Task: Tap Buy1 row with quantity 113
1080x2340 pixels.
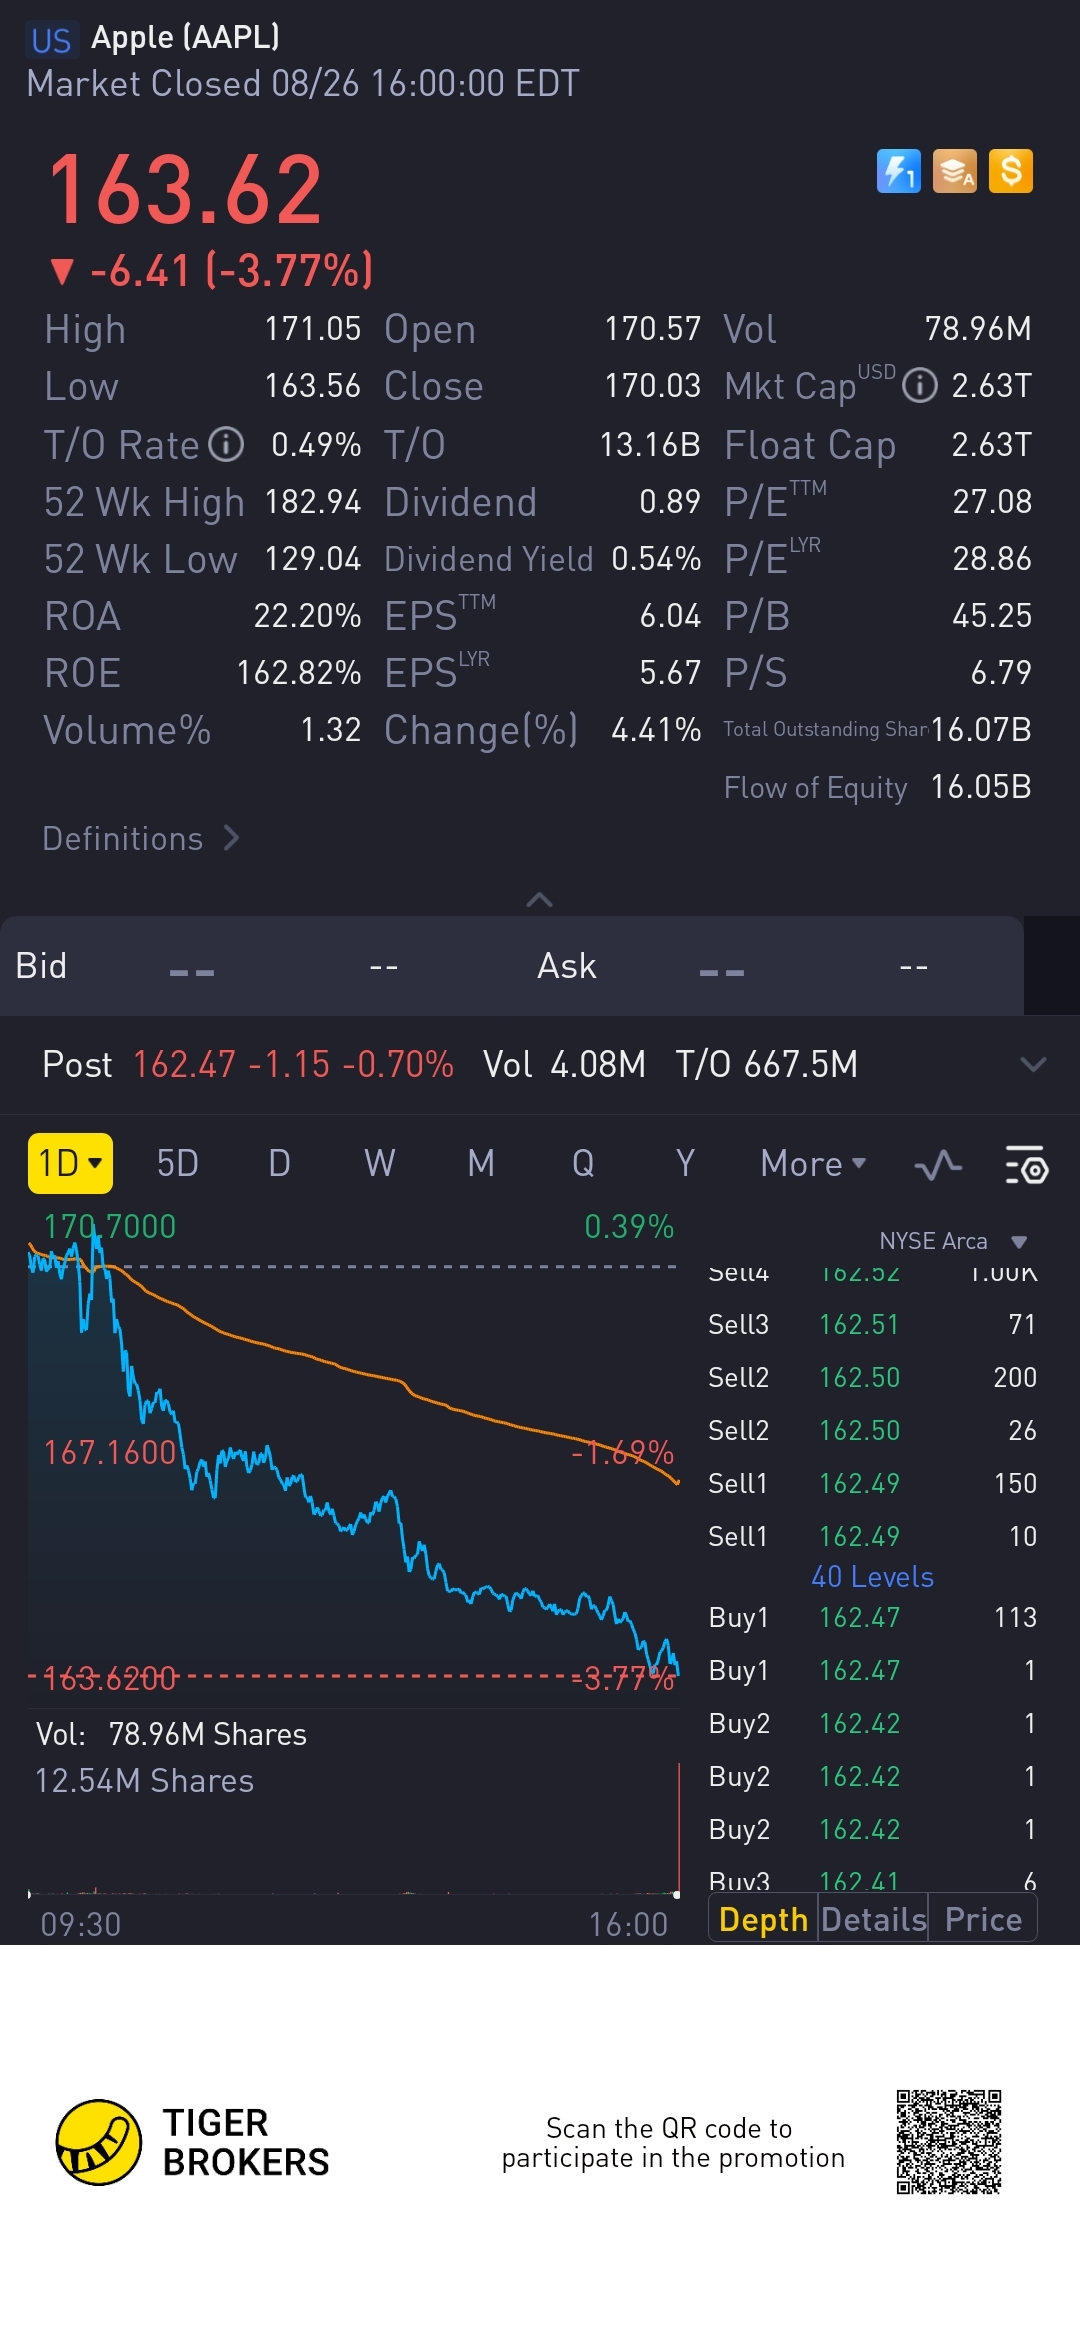Action: click(x=872, y=1617)
